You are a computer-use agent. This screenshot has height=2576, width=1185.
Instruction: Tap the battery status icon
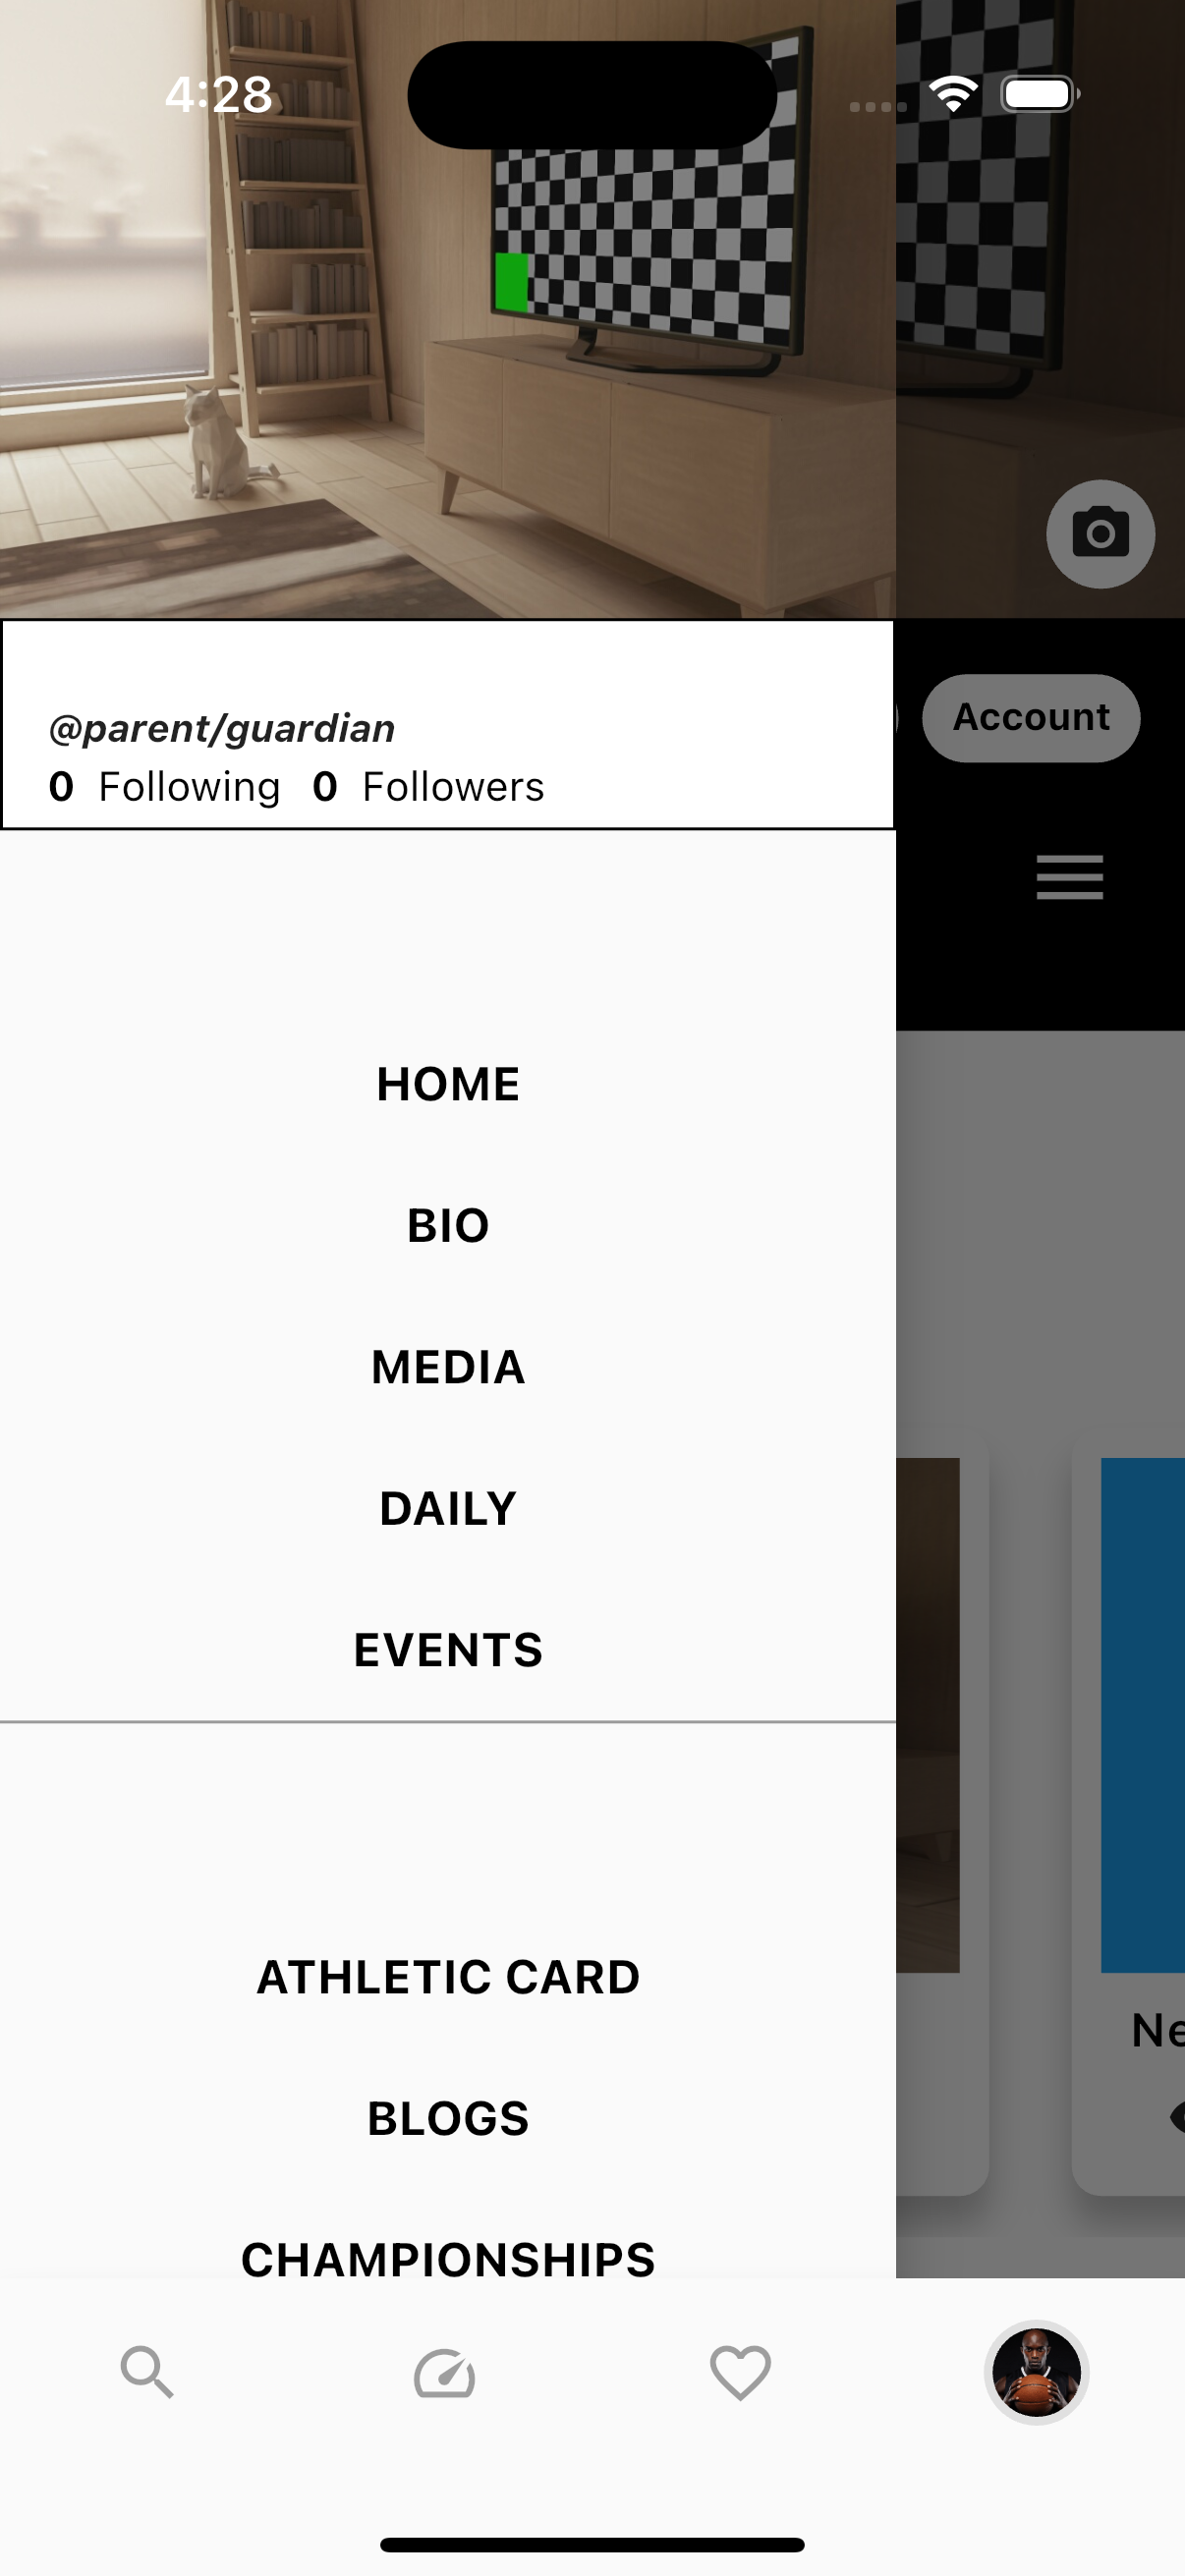(1040, 94)
